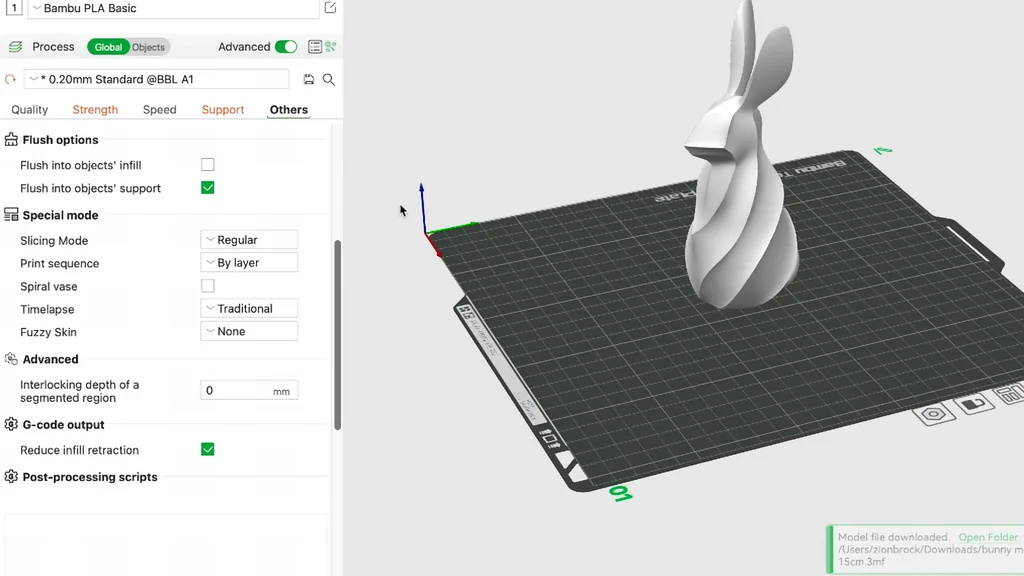This screenshot has width=1024, height=576.
Task: Enable the Spiral vase checkbox
Action: (208, 285)
